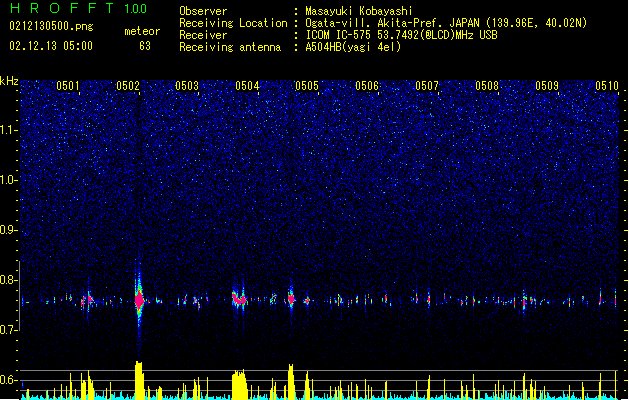Click the 0.6 kHz axis label
This screenshot has width=629, height=400.
8,380
